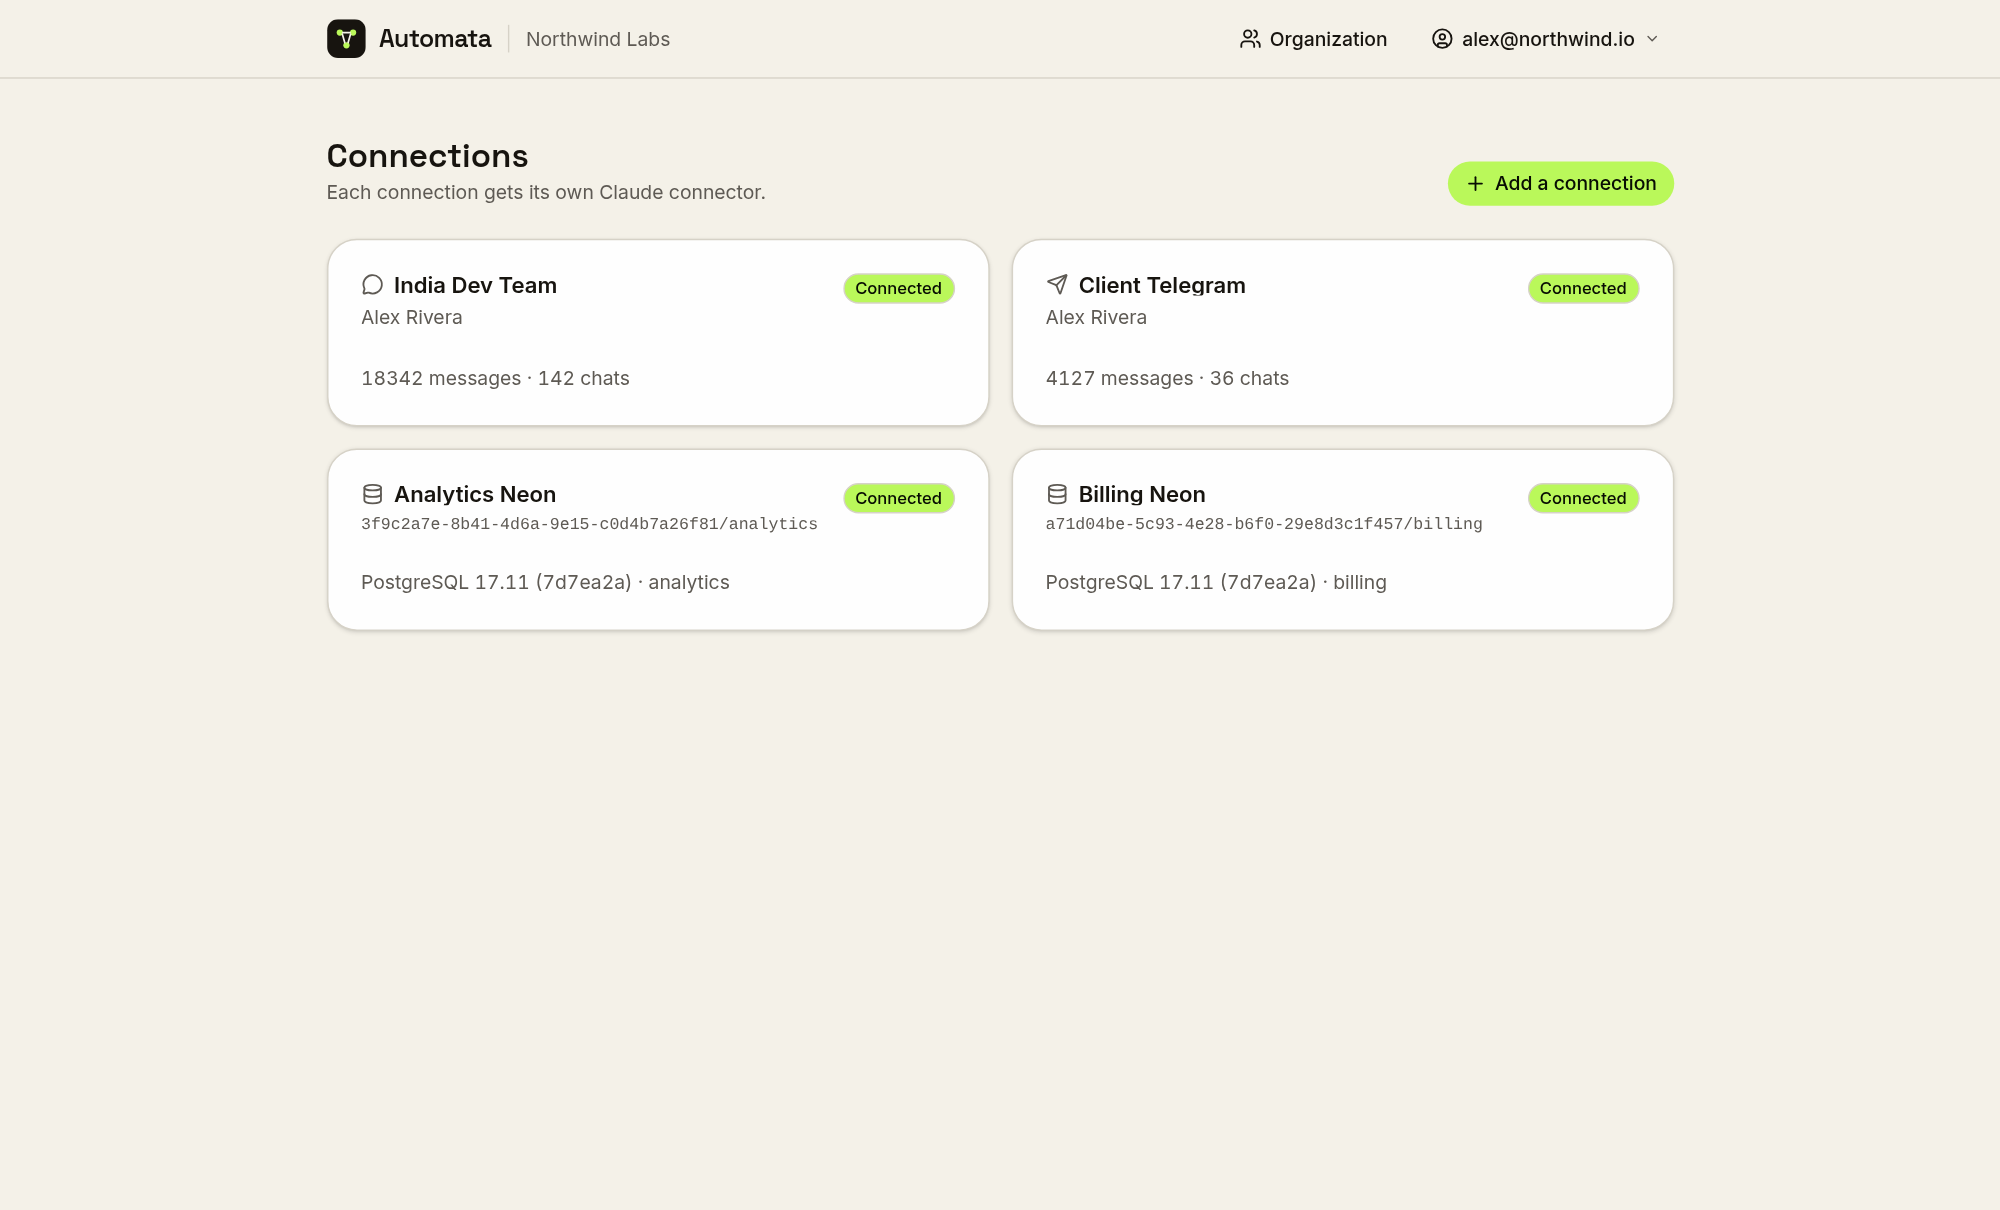2000x1210 pixels.
Task: Click the user avatar icon beside alex@northwind.io
Action: (x=1442, y=39)
